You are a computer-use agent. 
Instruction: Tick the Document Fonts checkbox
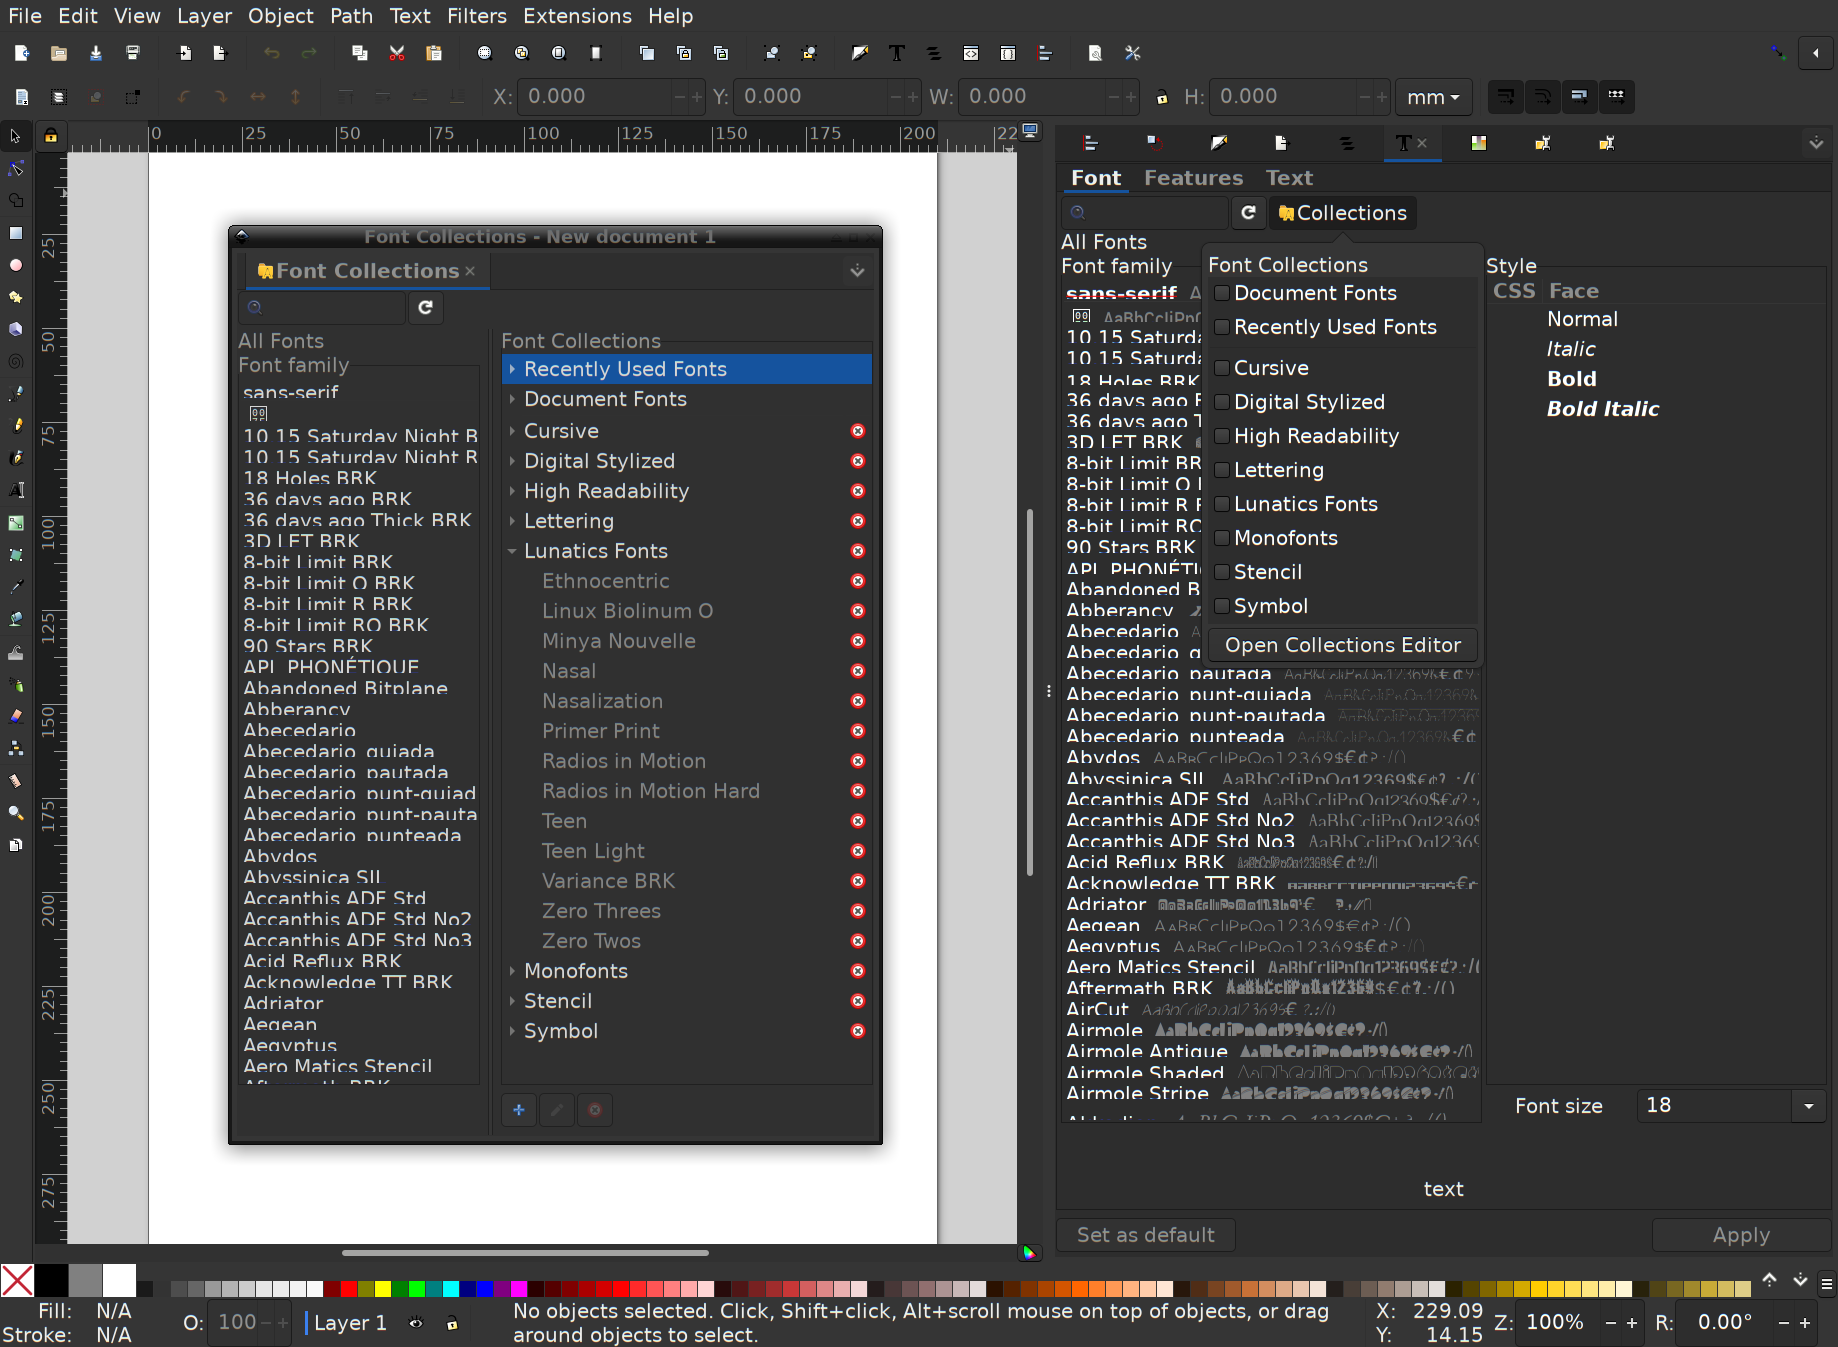point(1221,293)
